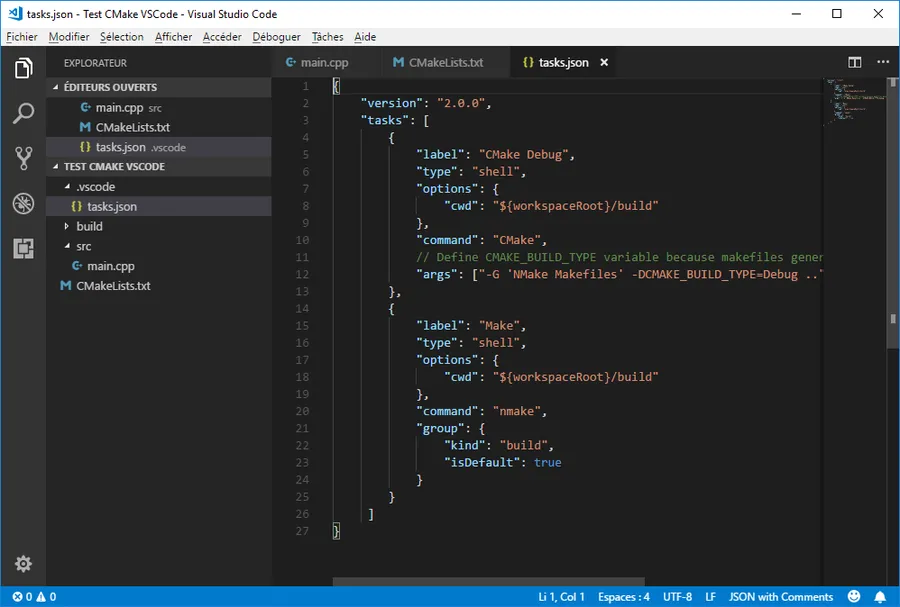Change indentation via Espaces : 4

(623, 597)
